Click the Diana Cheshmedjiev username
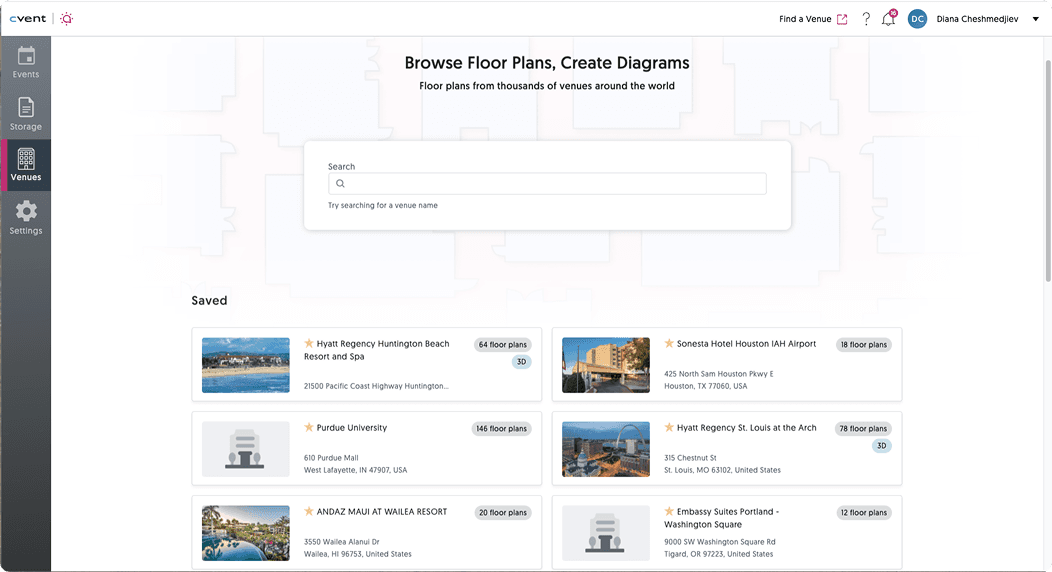The image size is (1052, 572). pyautogui.click(x=977, y=19)
